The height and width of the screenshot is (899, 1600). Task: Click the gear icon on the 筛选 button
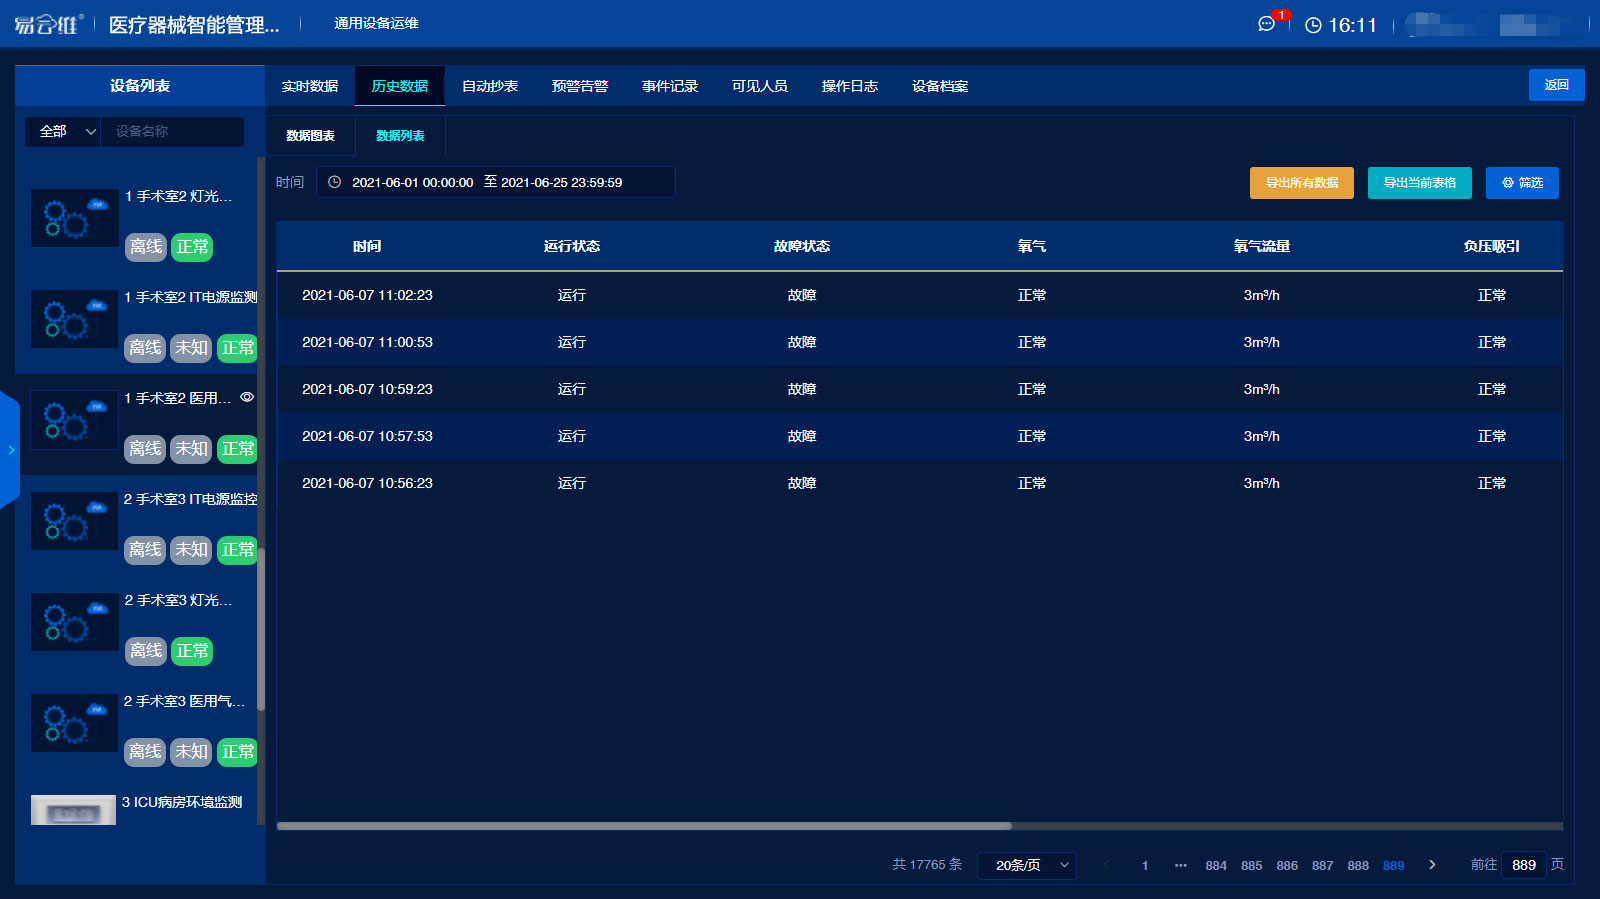[1508, 183]
